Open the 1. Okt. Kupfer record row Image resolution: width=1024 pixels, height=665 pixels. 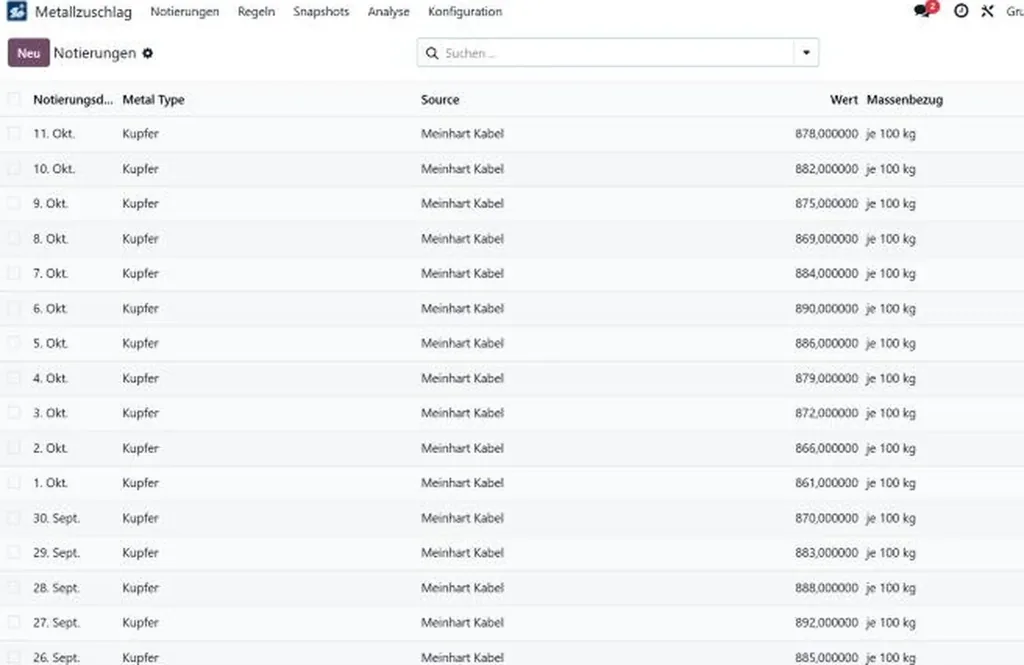[512, 483]
